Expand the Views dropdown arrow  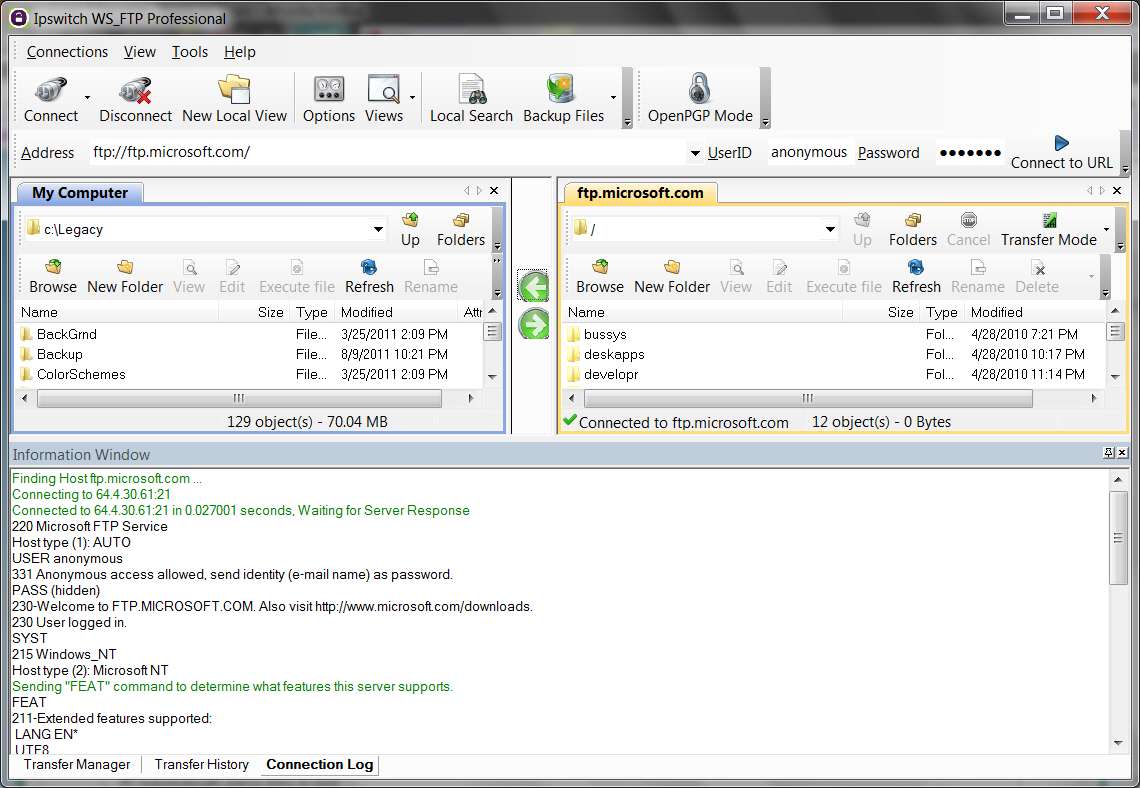click(412, 97)
